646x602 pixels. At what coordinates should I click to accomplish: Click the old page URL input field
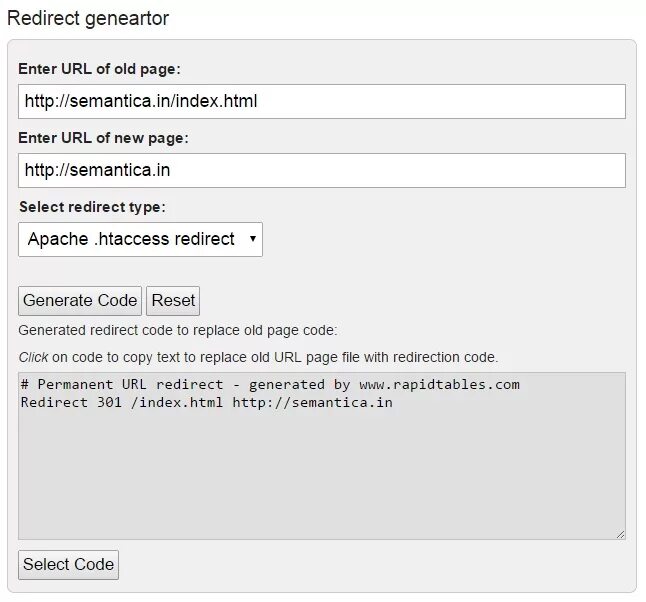(321, 101)
